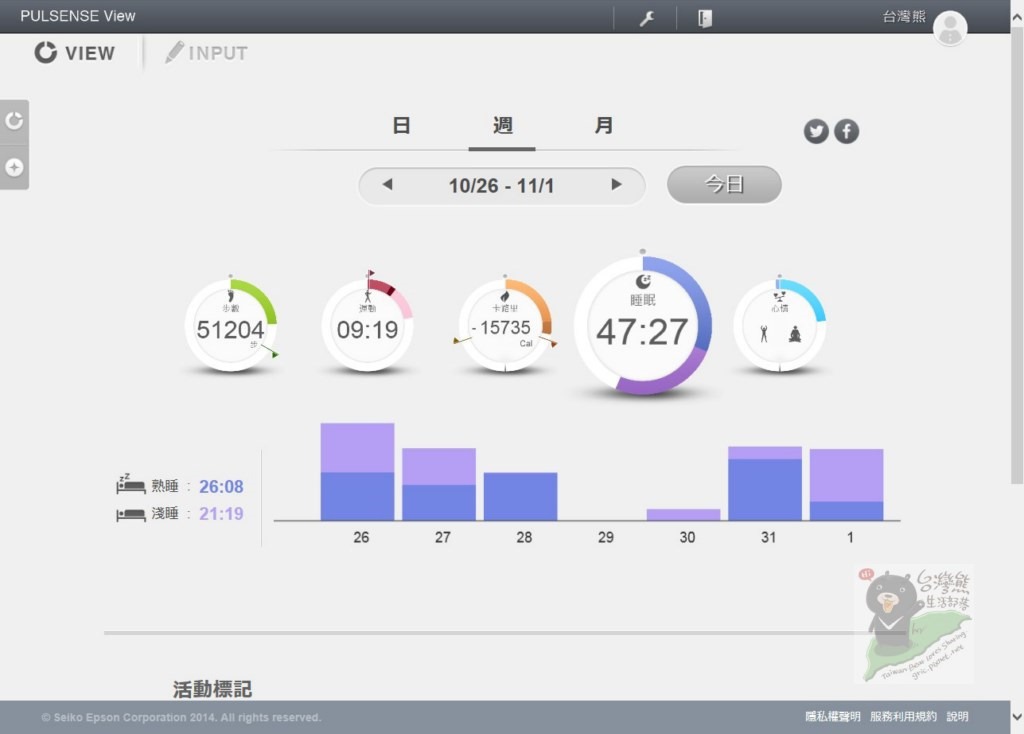Click the 台灣熊 username
1024x734 pixels.
[904, 16]
